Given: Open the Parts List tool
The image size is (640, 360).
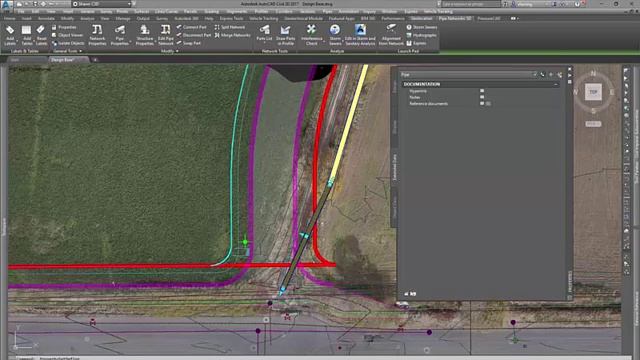Looking at the screenshot, I should [x=264, y=33].
